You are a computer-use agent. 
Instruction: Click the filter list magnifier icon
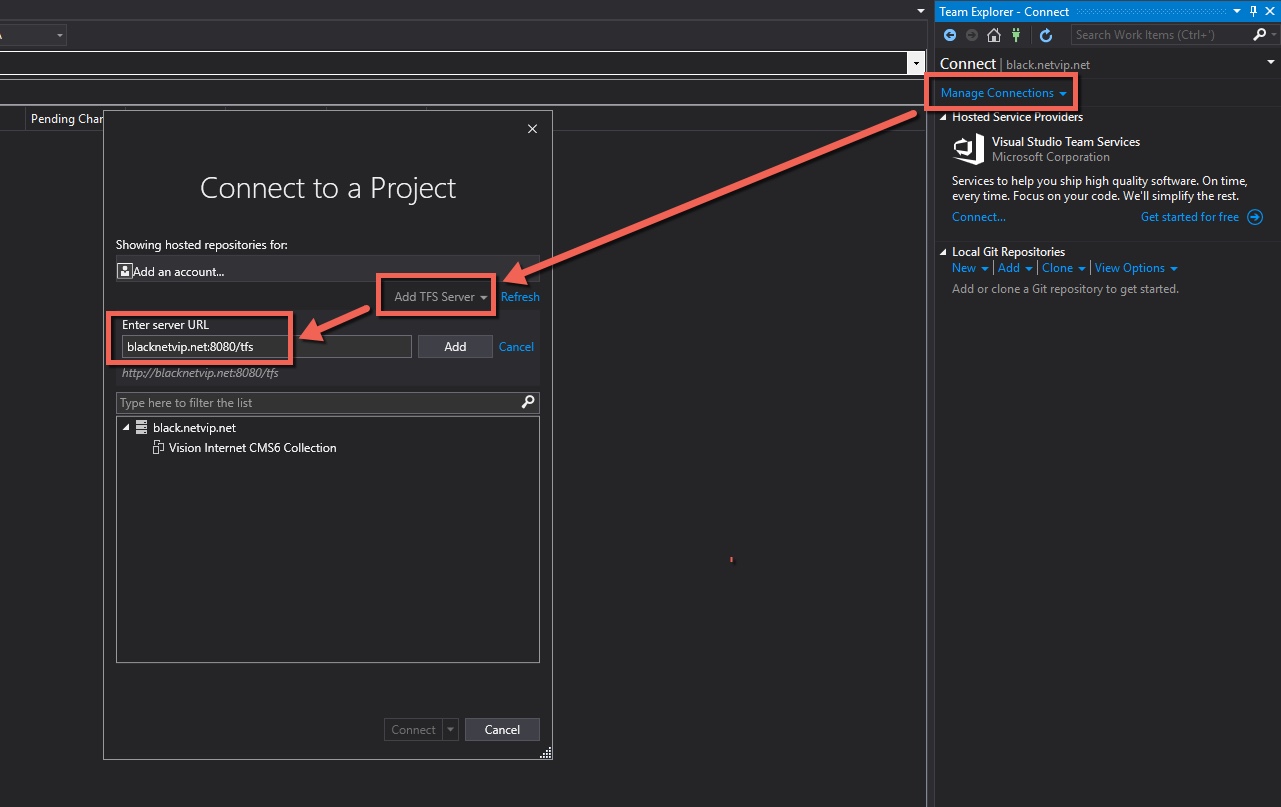click(x=529, y=402)
